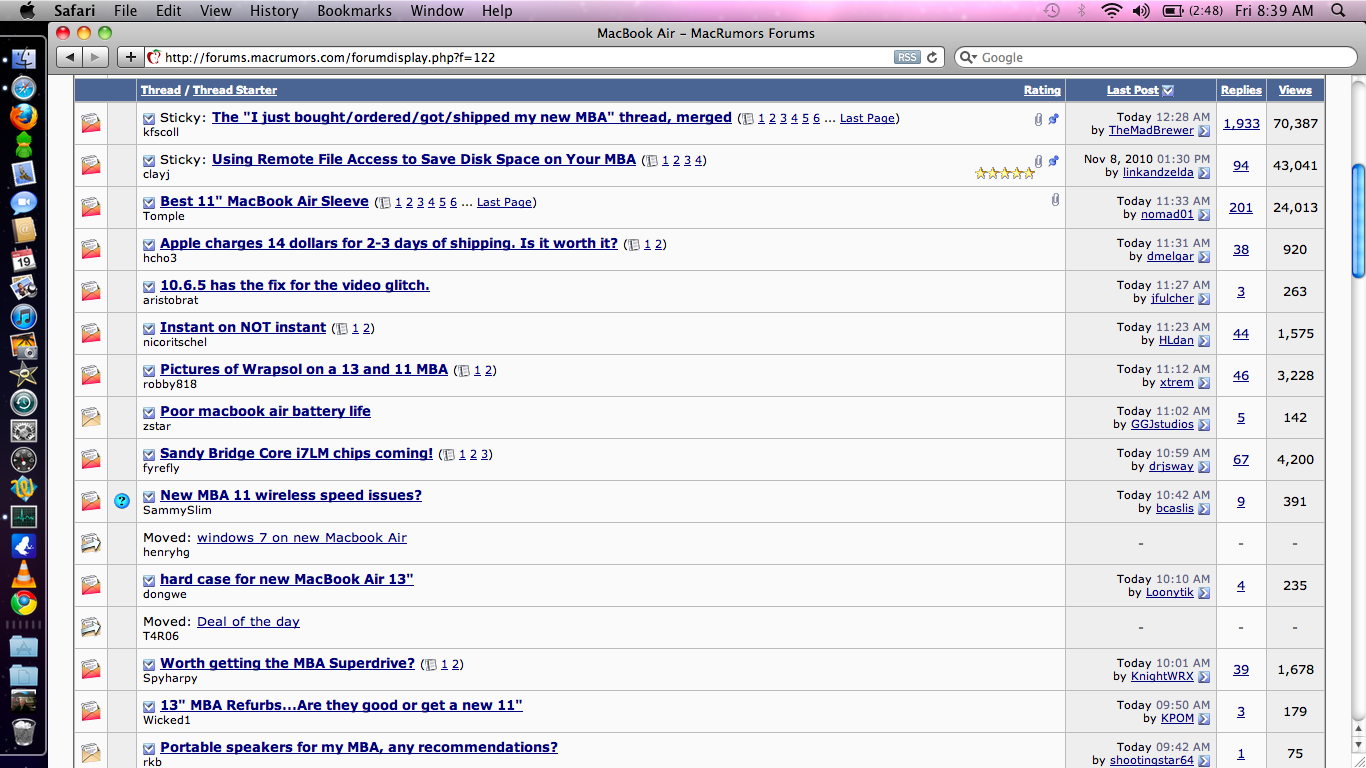The image size is (1366, 768).
Task: Click small arrow icon before 10.6.5 video glitch thread
Action: pos(149,286)
